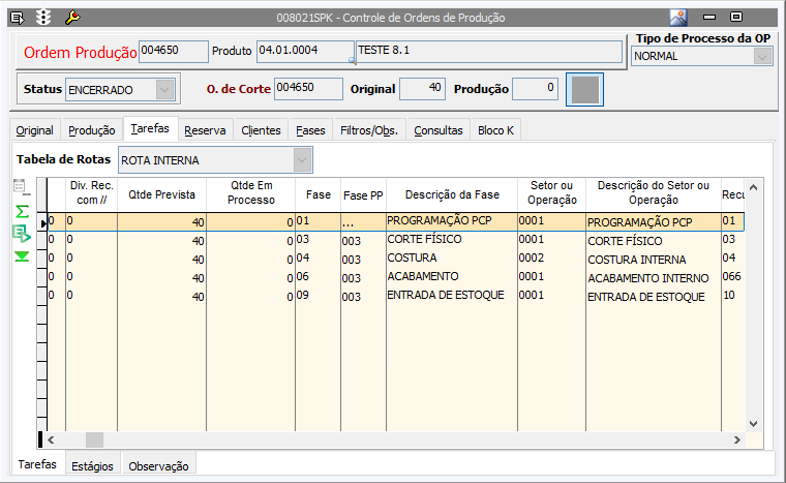Click the horizontal scrollbar left arrow
This screenshot has height=483, width=786.
point(51,440)
